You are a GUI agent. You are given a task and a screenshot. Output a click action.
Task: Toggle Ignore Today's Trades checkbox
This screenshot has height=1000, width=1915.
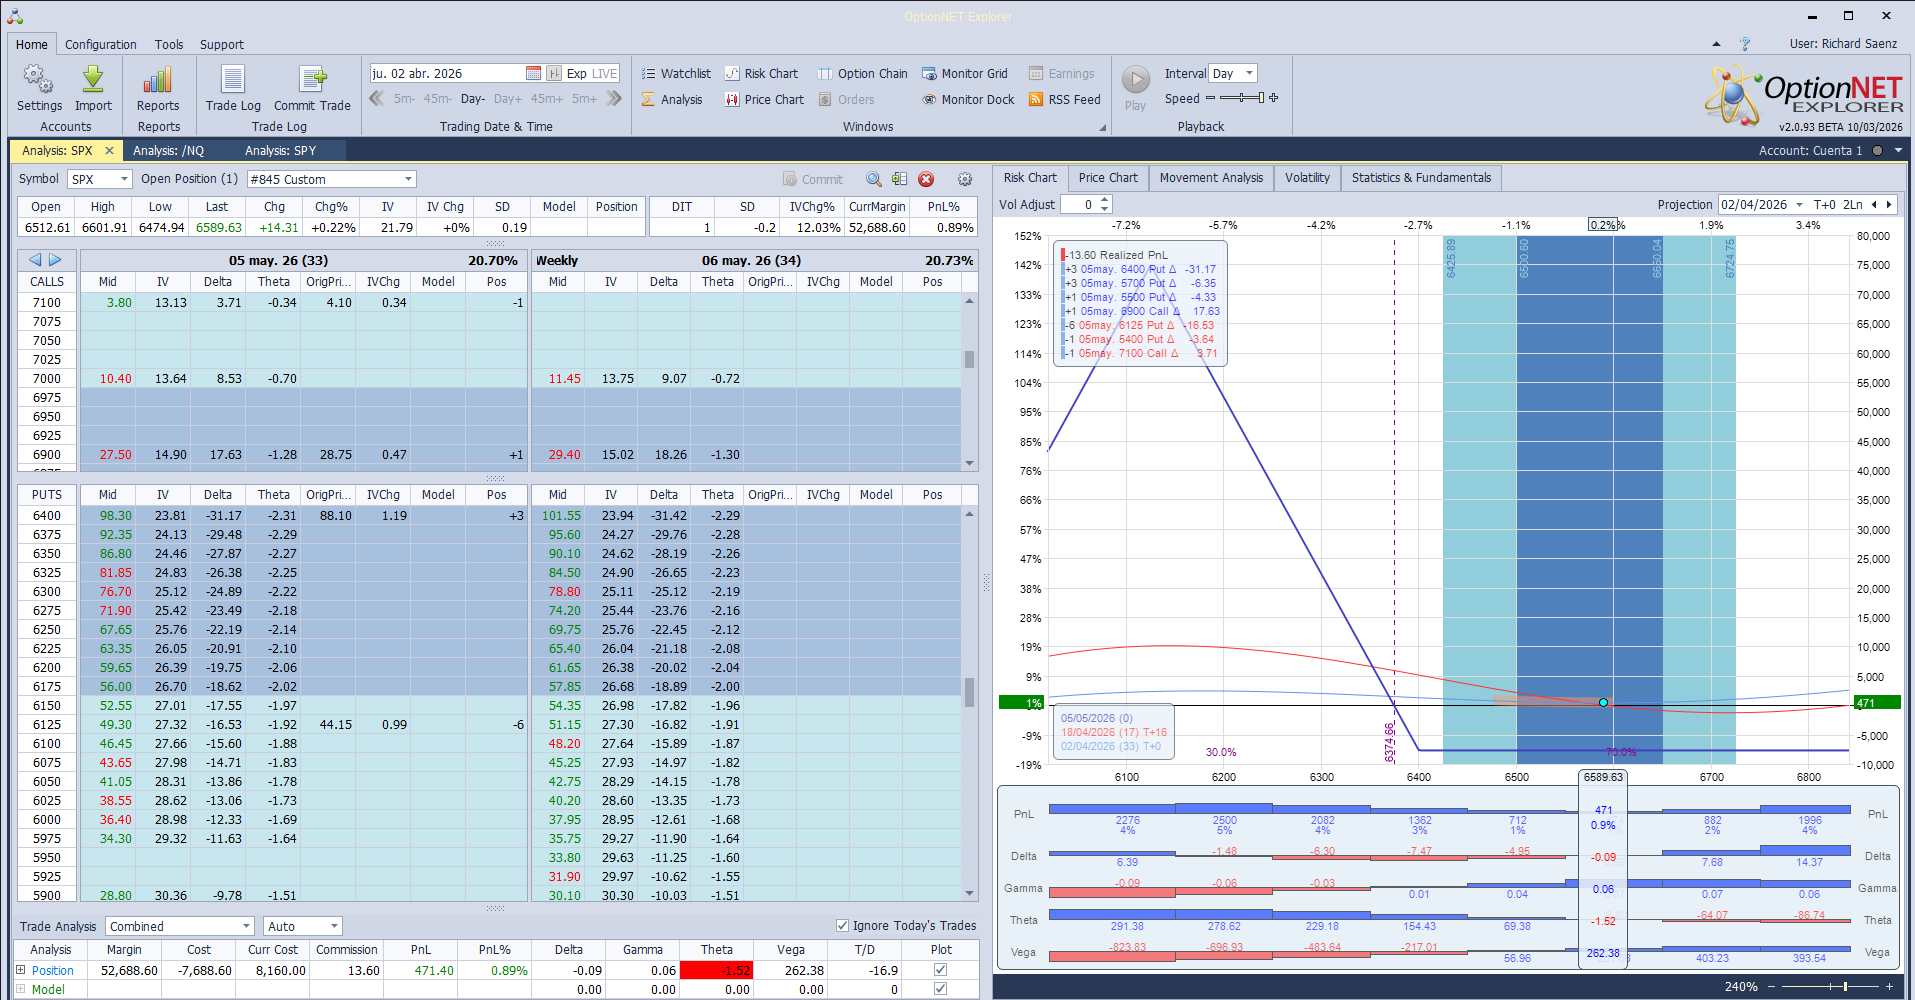coord(842,926)
